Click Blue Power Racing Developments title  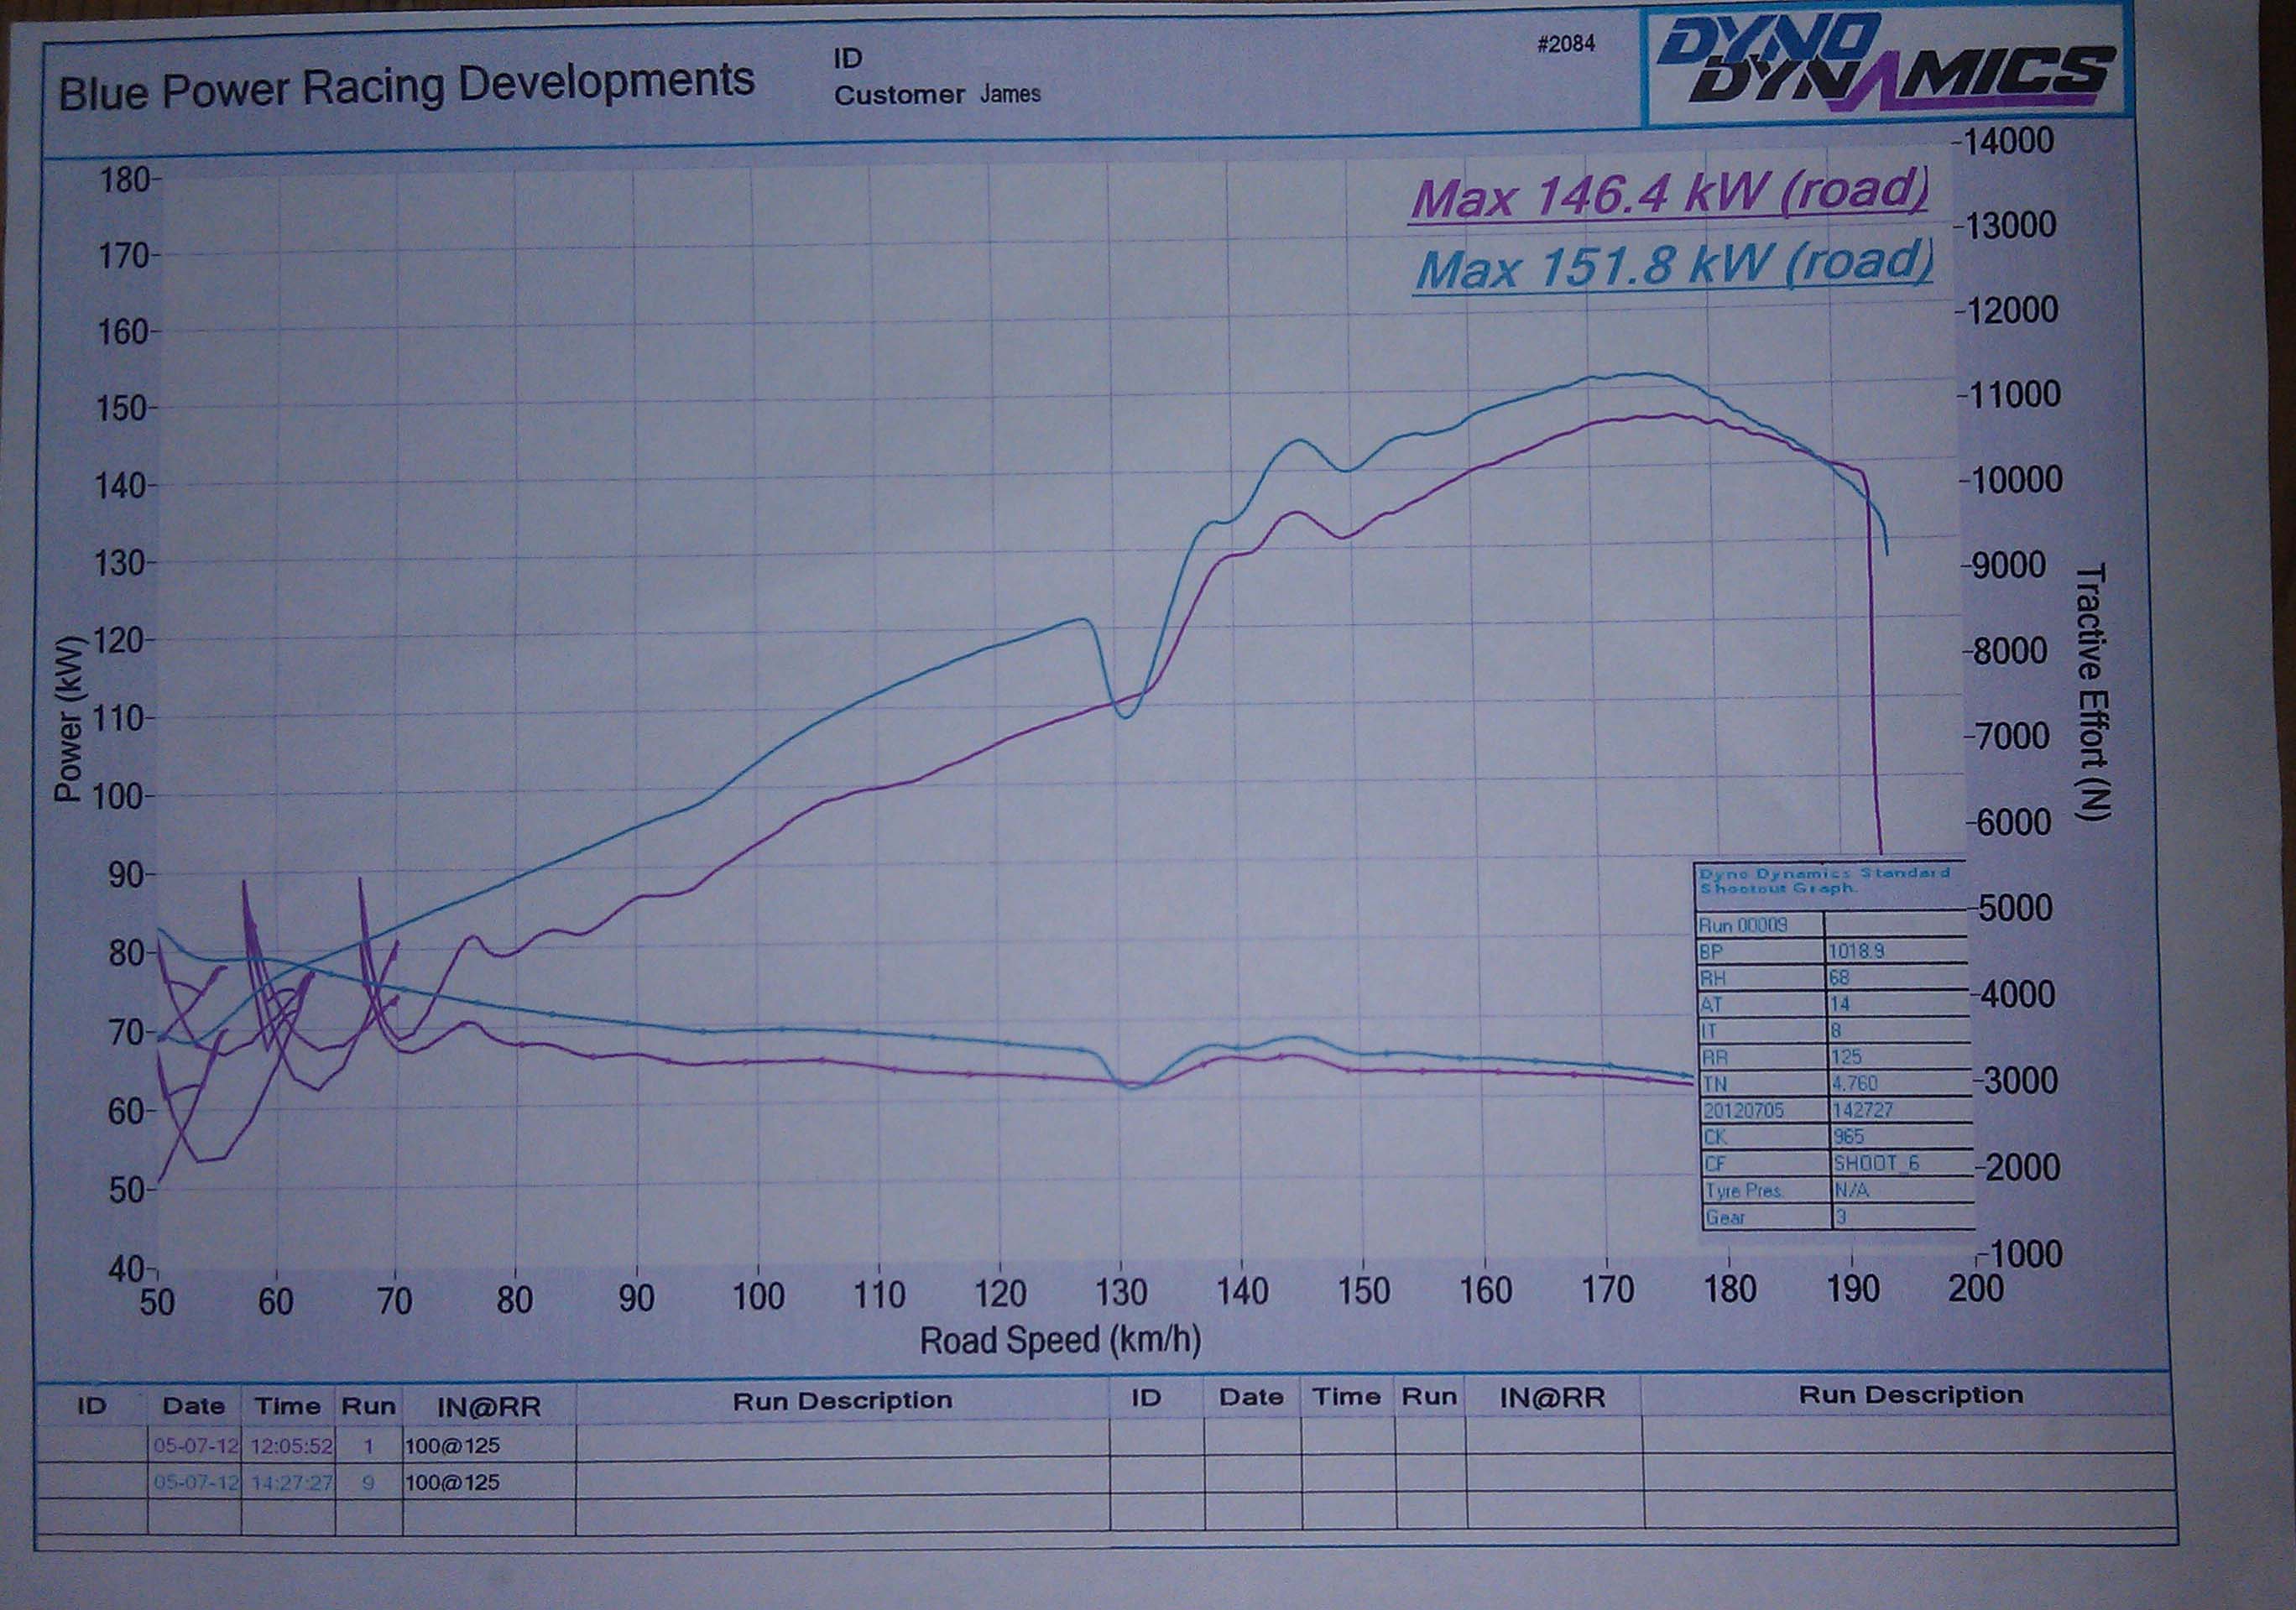pyautogui.click(x=406, y=86)
